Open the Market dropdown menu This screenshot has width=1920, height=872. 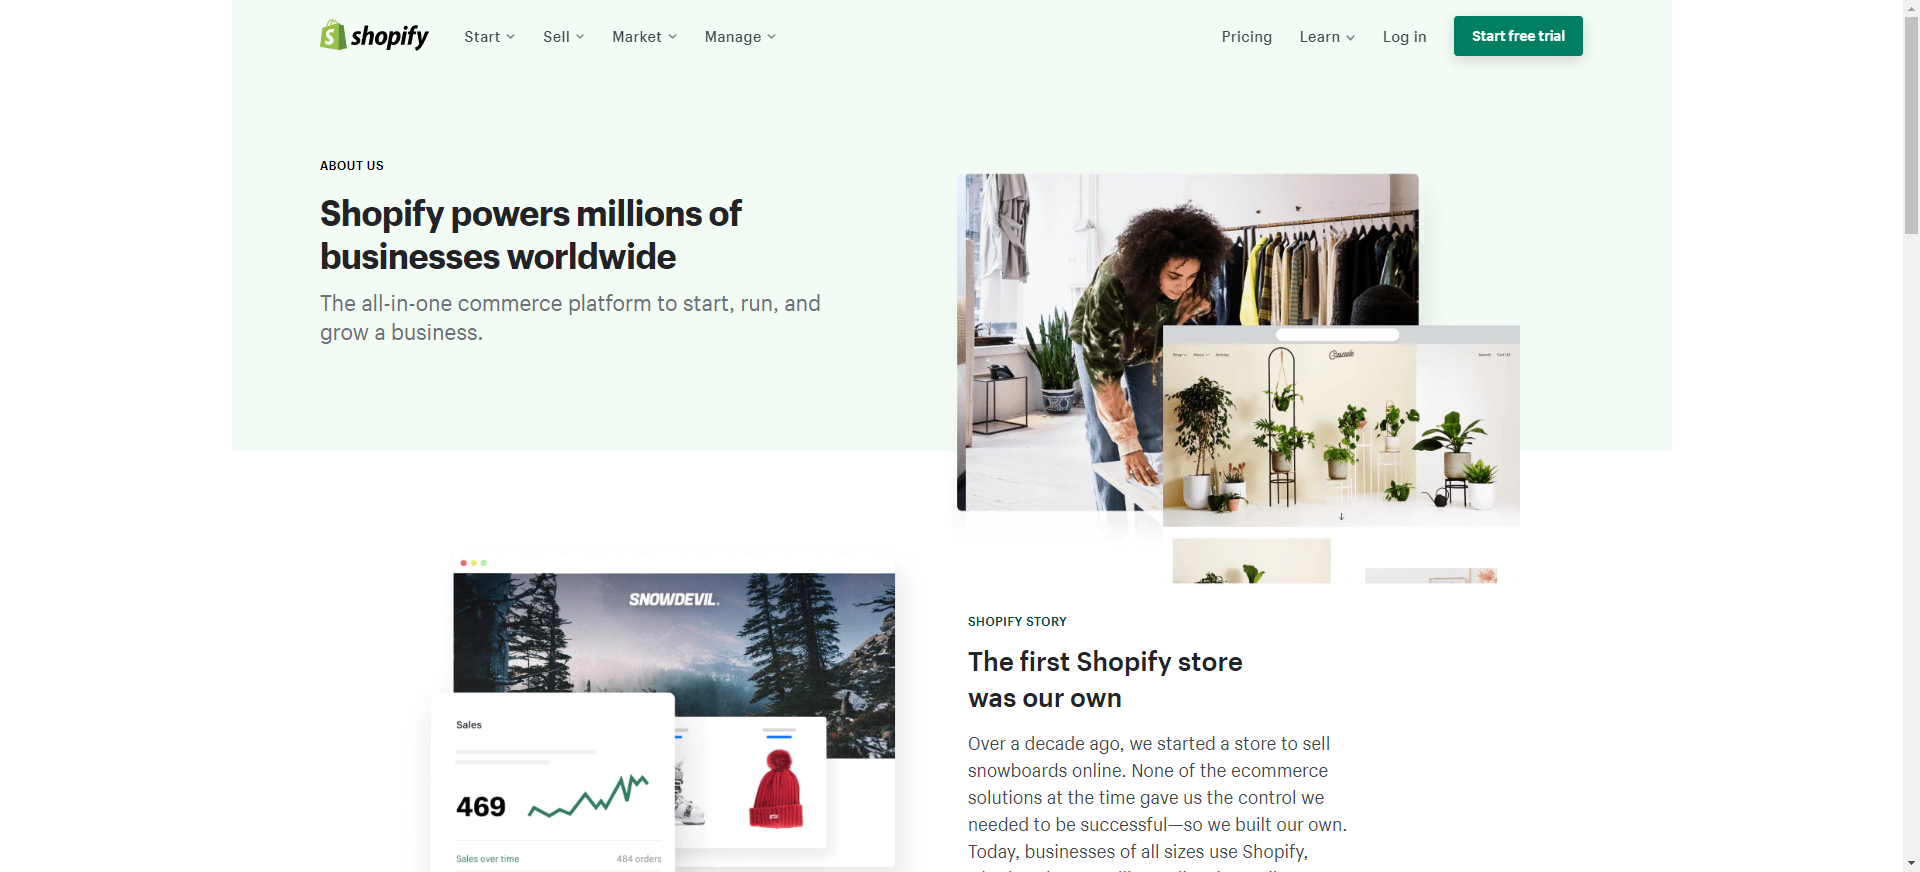644,37
